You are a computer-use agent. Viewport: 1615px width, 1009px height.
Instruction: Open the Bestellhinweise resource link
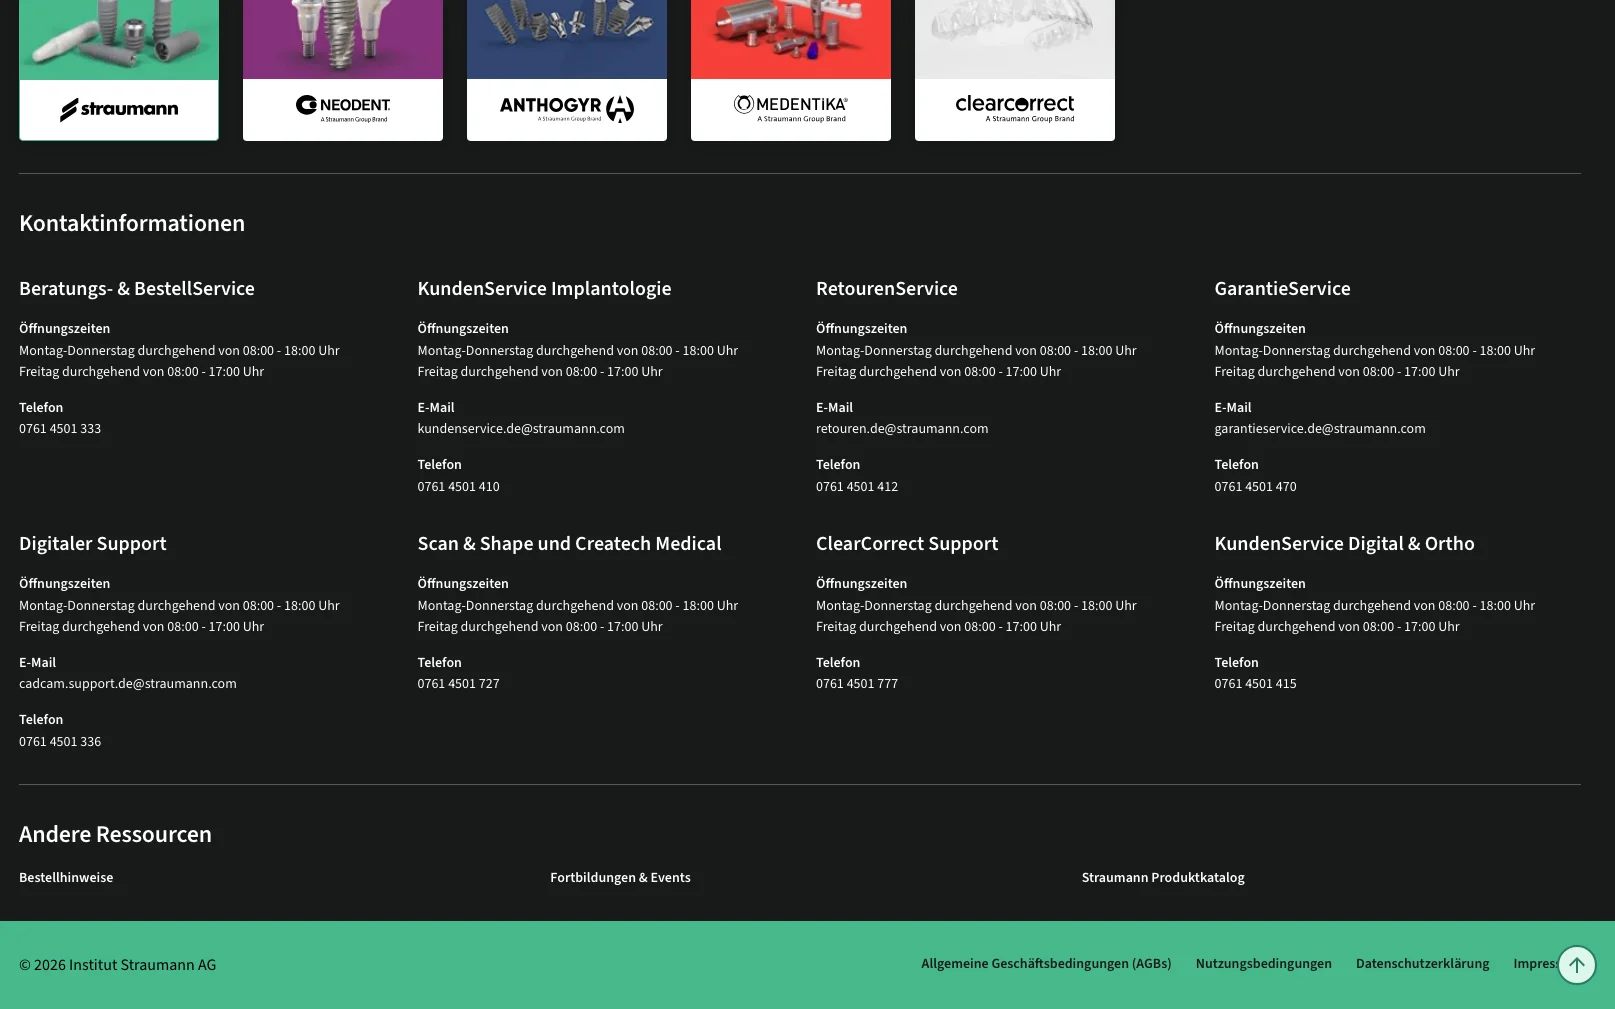coord(66,878)
